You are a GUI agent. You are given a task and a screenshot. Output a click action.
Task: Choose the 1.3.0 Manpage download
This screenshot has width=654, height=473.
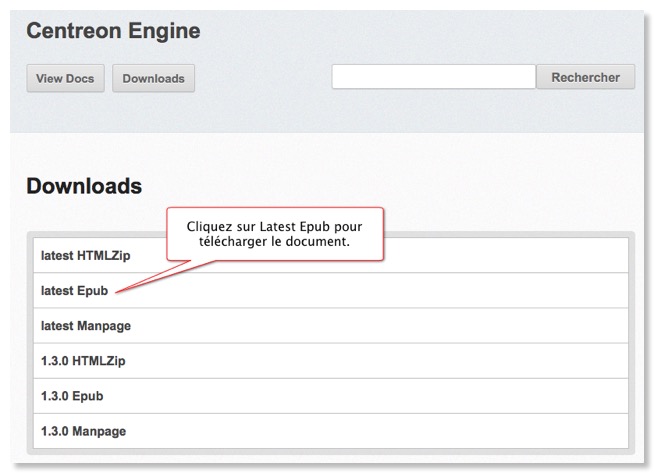(83, 431)
